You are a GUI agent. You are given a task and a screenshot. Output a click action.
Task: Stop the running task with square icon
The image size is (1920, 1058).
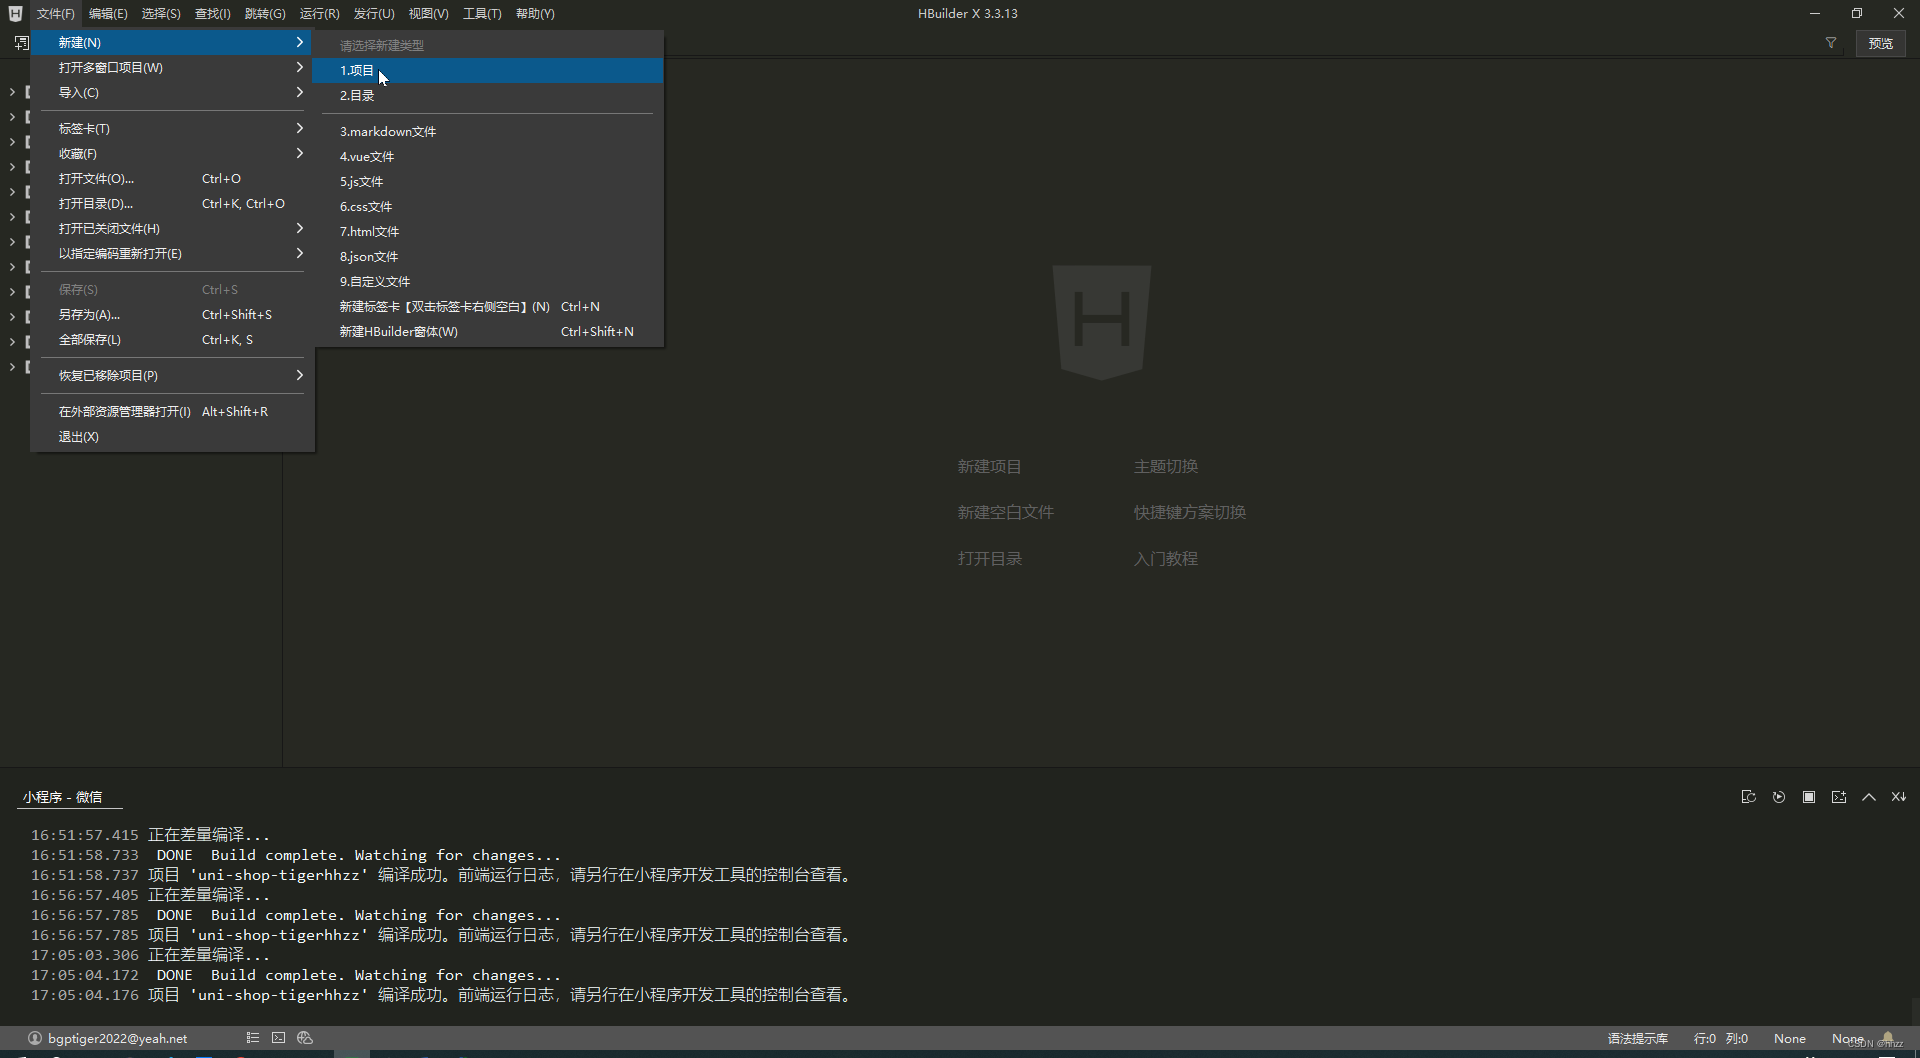tap(1809, 797)
